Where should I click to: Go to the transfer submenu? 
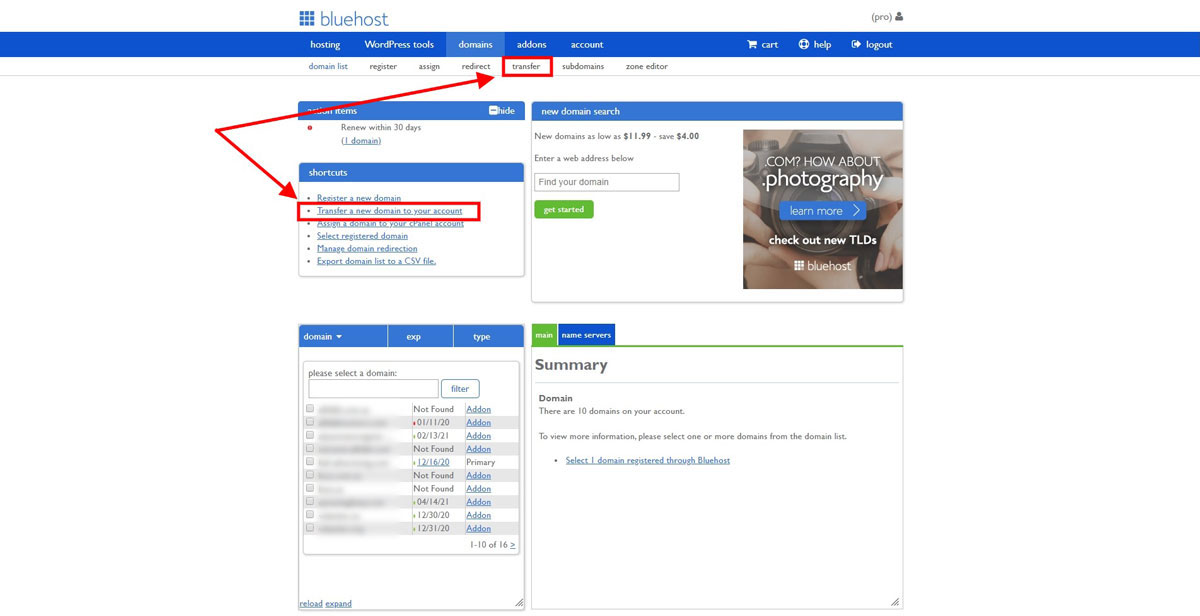[x=527, y=66]
